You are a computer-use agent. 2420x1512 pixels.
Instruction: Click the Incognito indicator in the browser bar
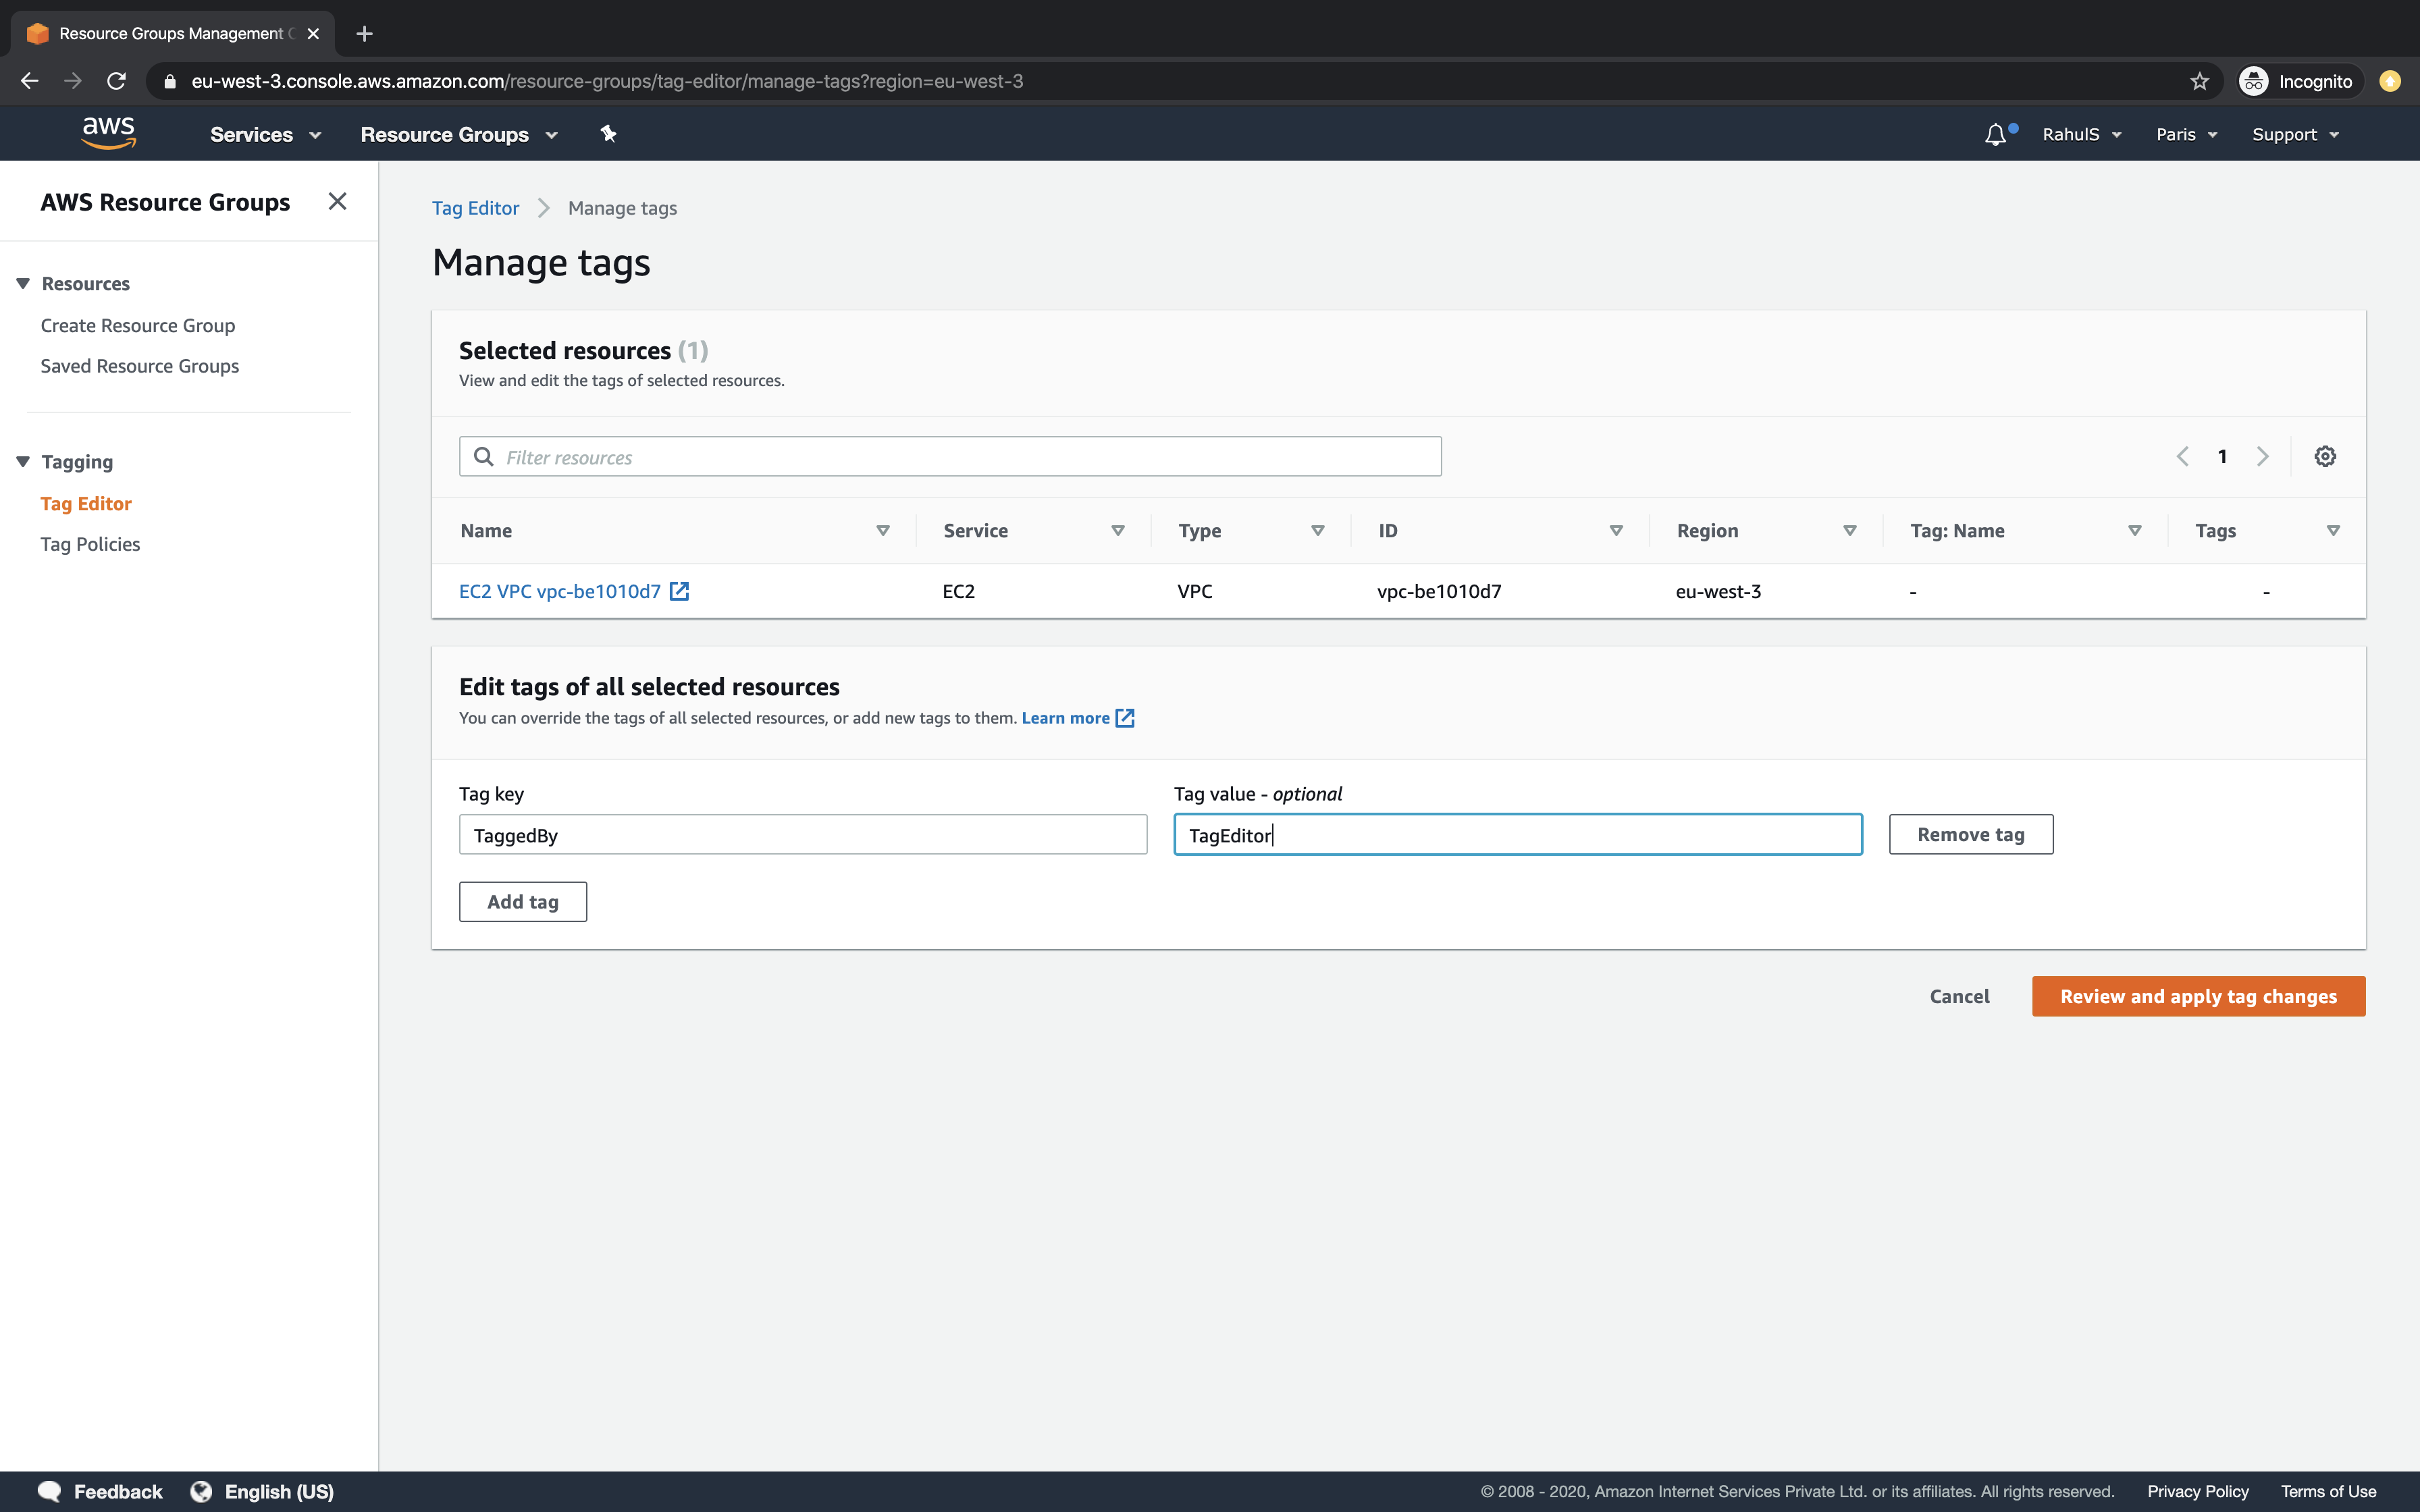2297,81
